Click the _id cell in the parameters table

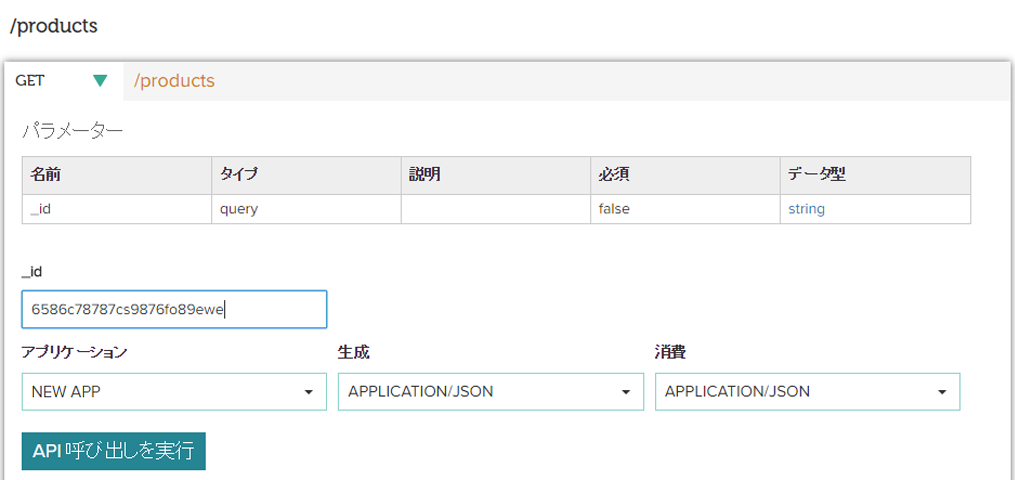(x=41, y=209)
